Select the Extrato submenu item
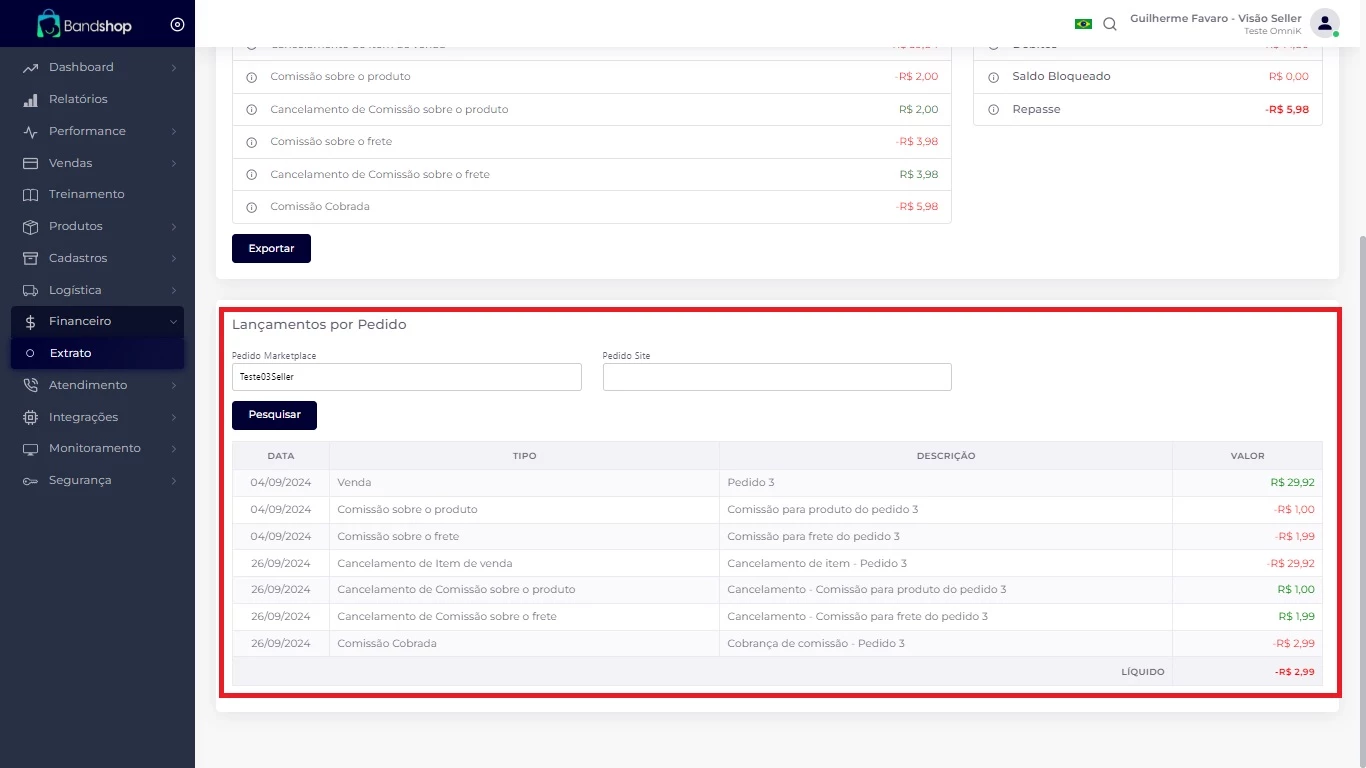 pyautogui.click(x=70, y=353)
